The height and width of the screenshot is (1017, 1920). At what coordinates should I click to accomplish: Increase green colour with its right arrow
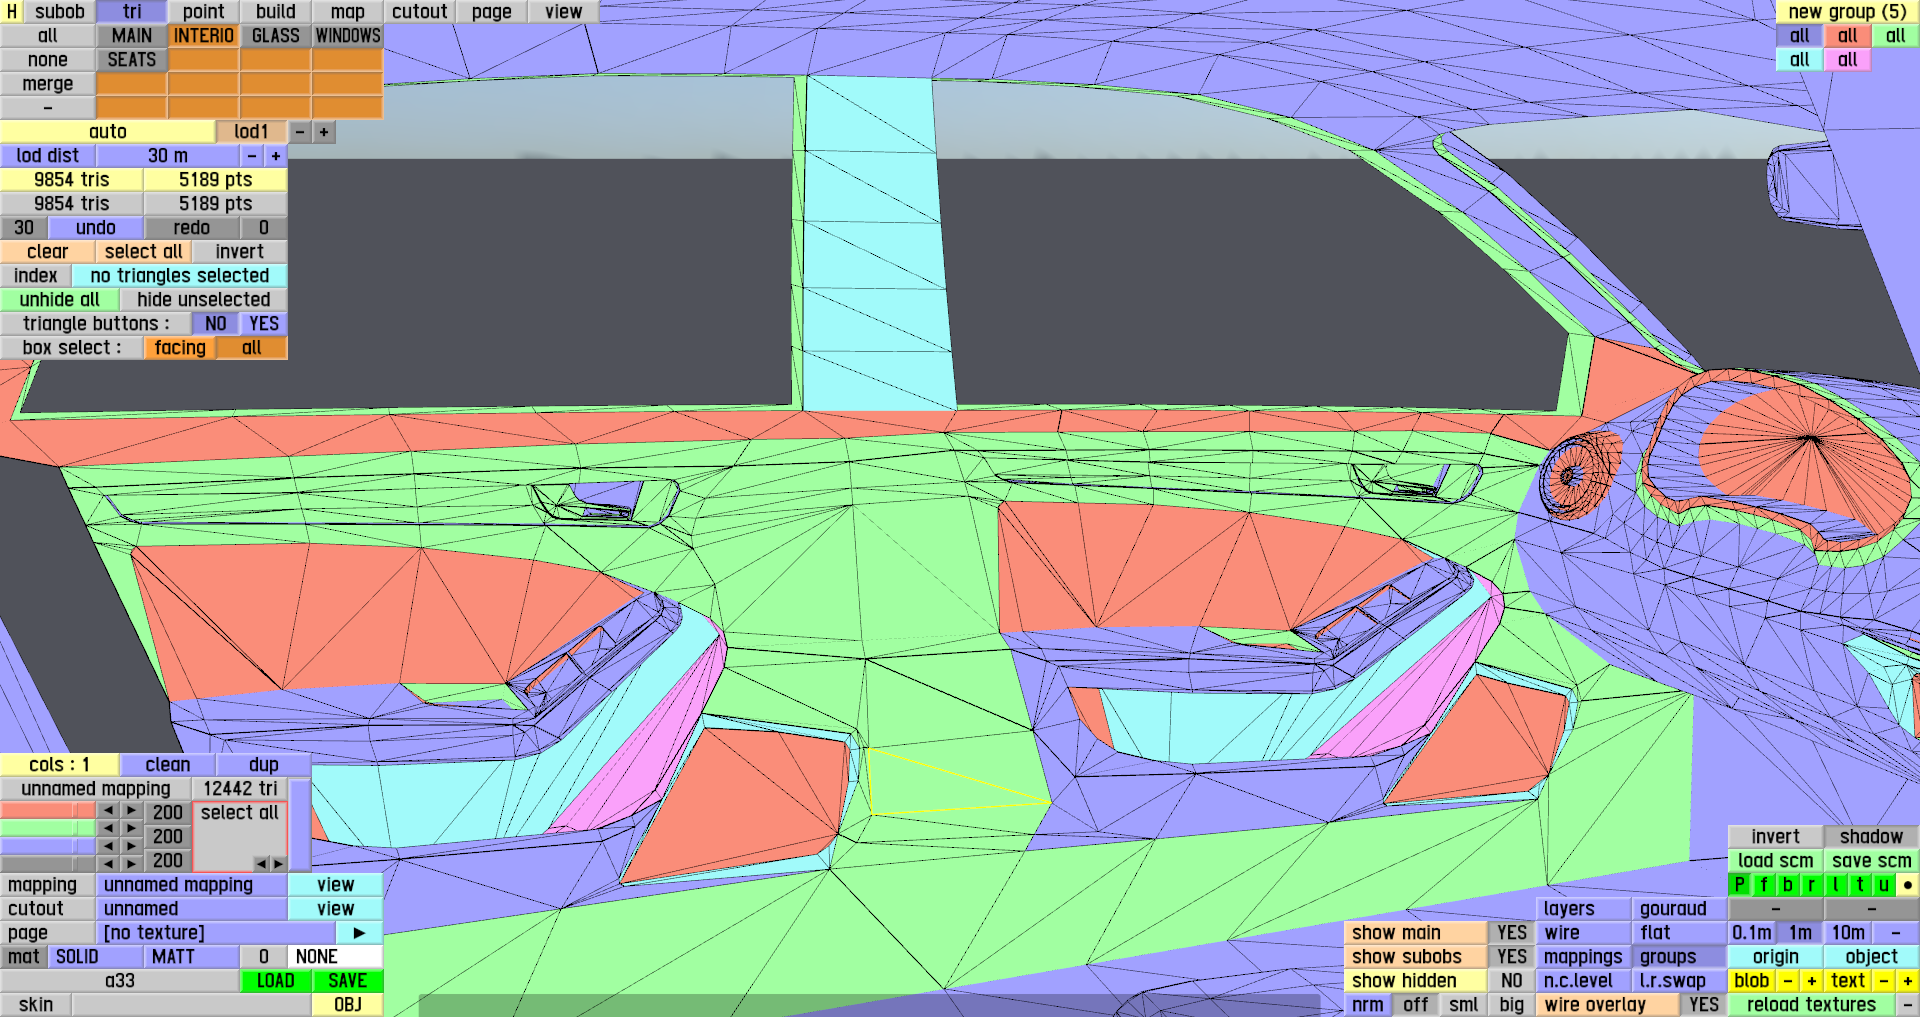coord(132,829)
